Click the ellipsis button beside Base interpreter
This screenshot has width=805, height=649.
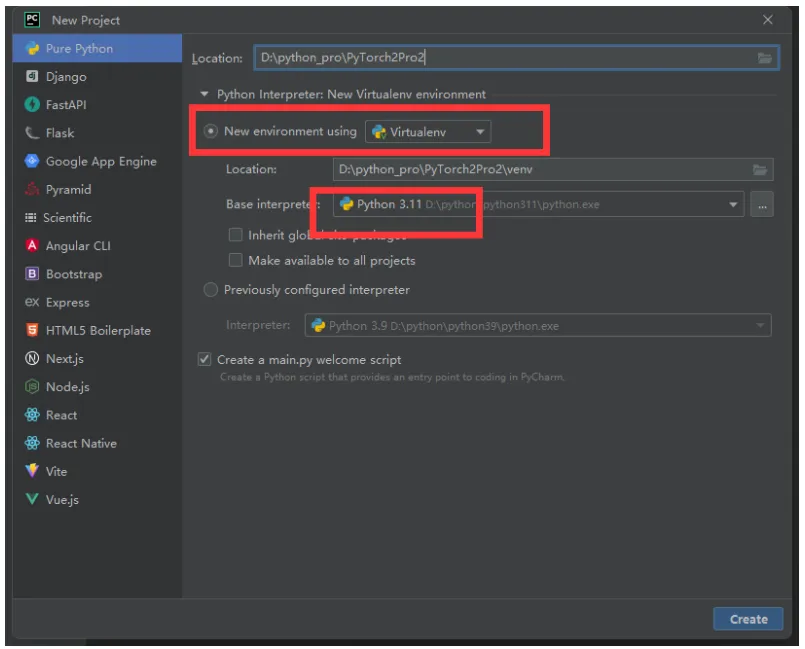(x=761, y=205)
